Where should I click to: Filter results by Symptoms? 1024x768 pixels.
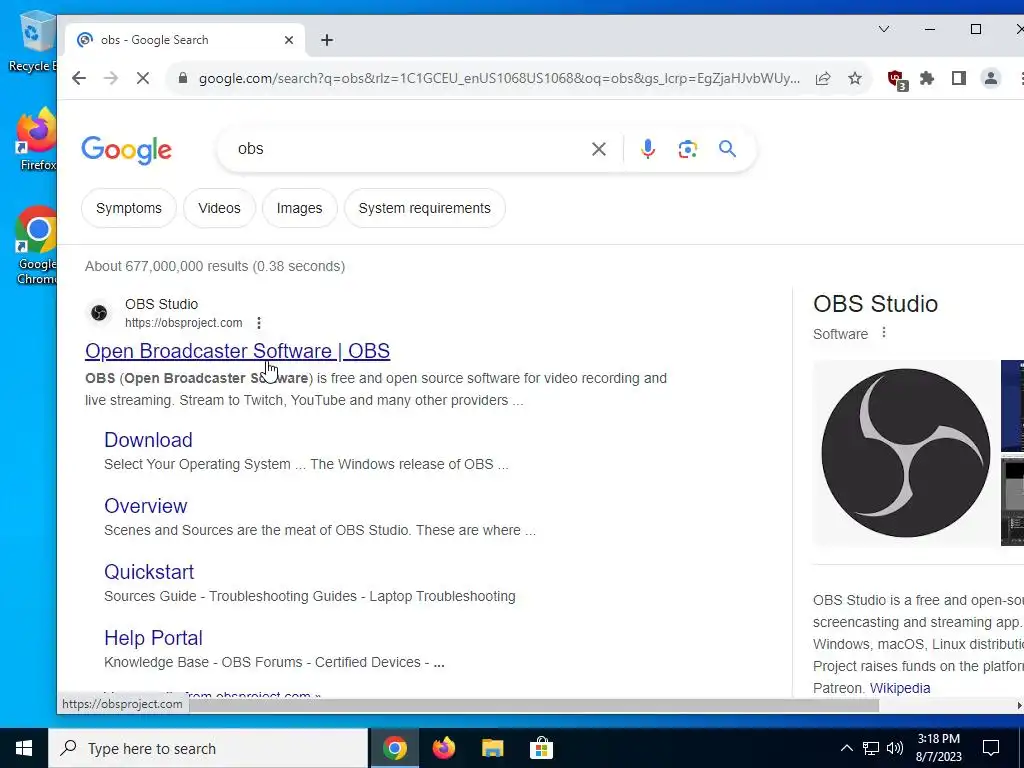coord(129,208)
